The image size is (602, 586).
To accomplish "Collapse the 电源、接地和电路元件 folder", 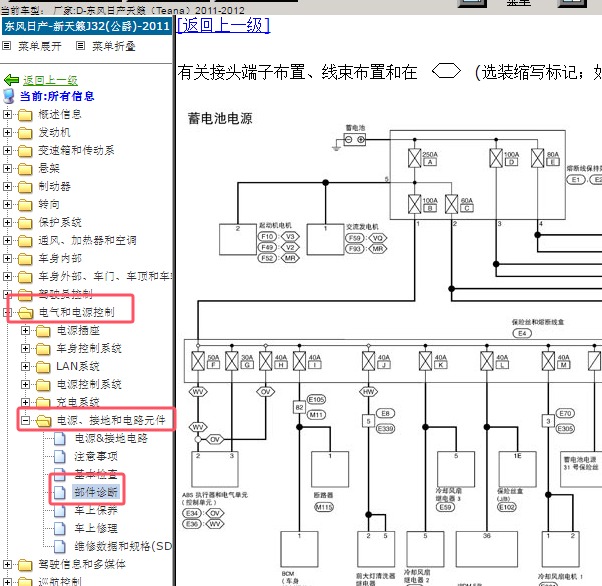I will tap(25, 420).
